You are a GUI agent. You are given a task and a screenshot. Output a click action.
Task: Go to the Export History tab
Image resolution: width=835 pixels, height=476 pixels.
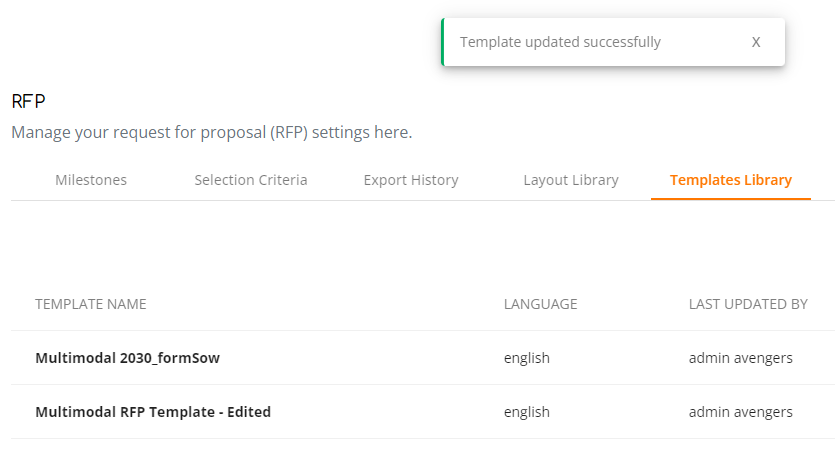point(411,180)
